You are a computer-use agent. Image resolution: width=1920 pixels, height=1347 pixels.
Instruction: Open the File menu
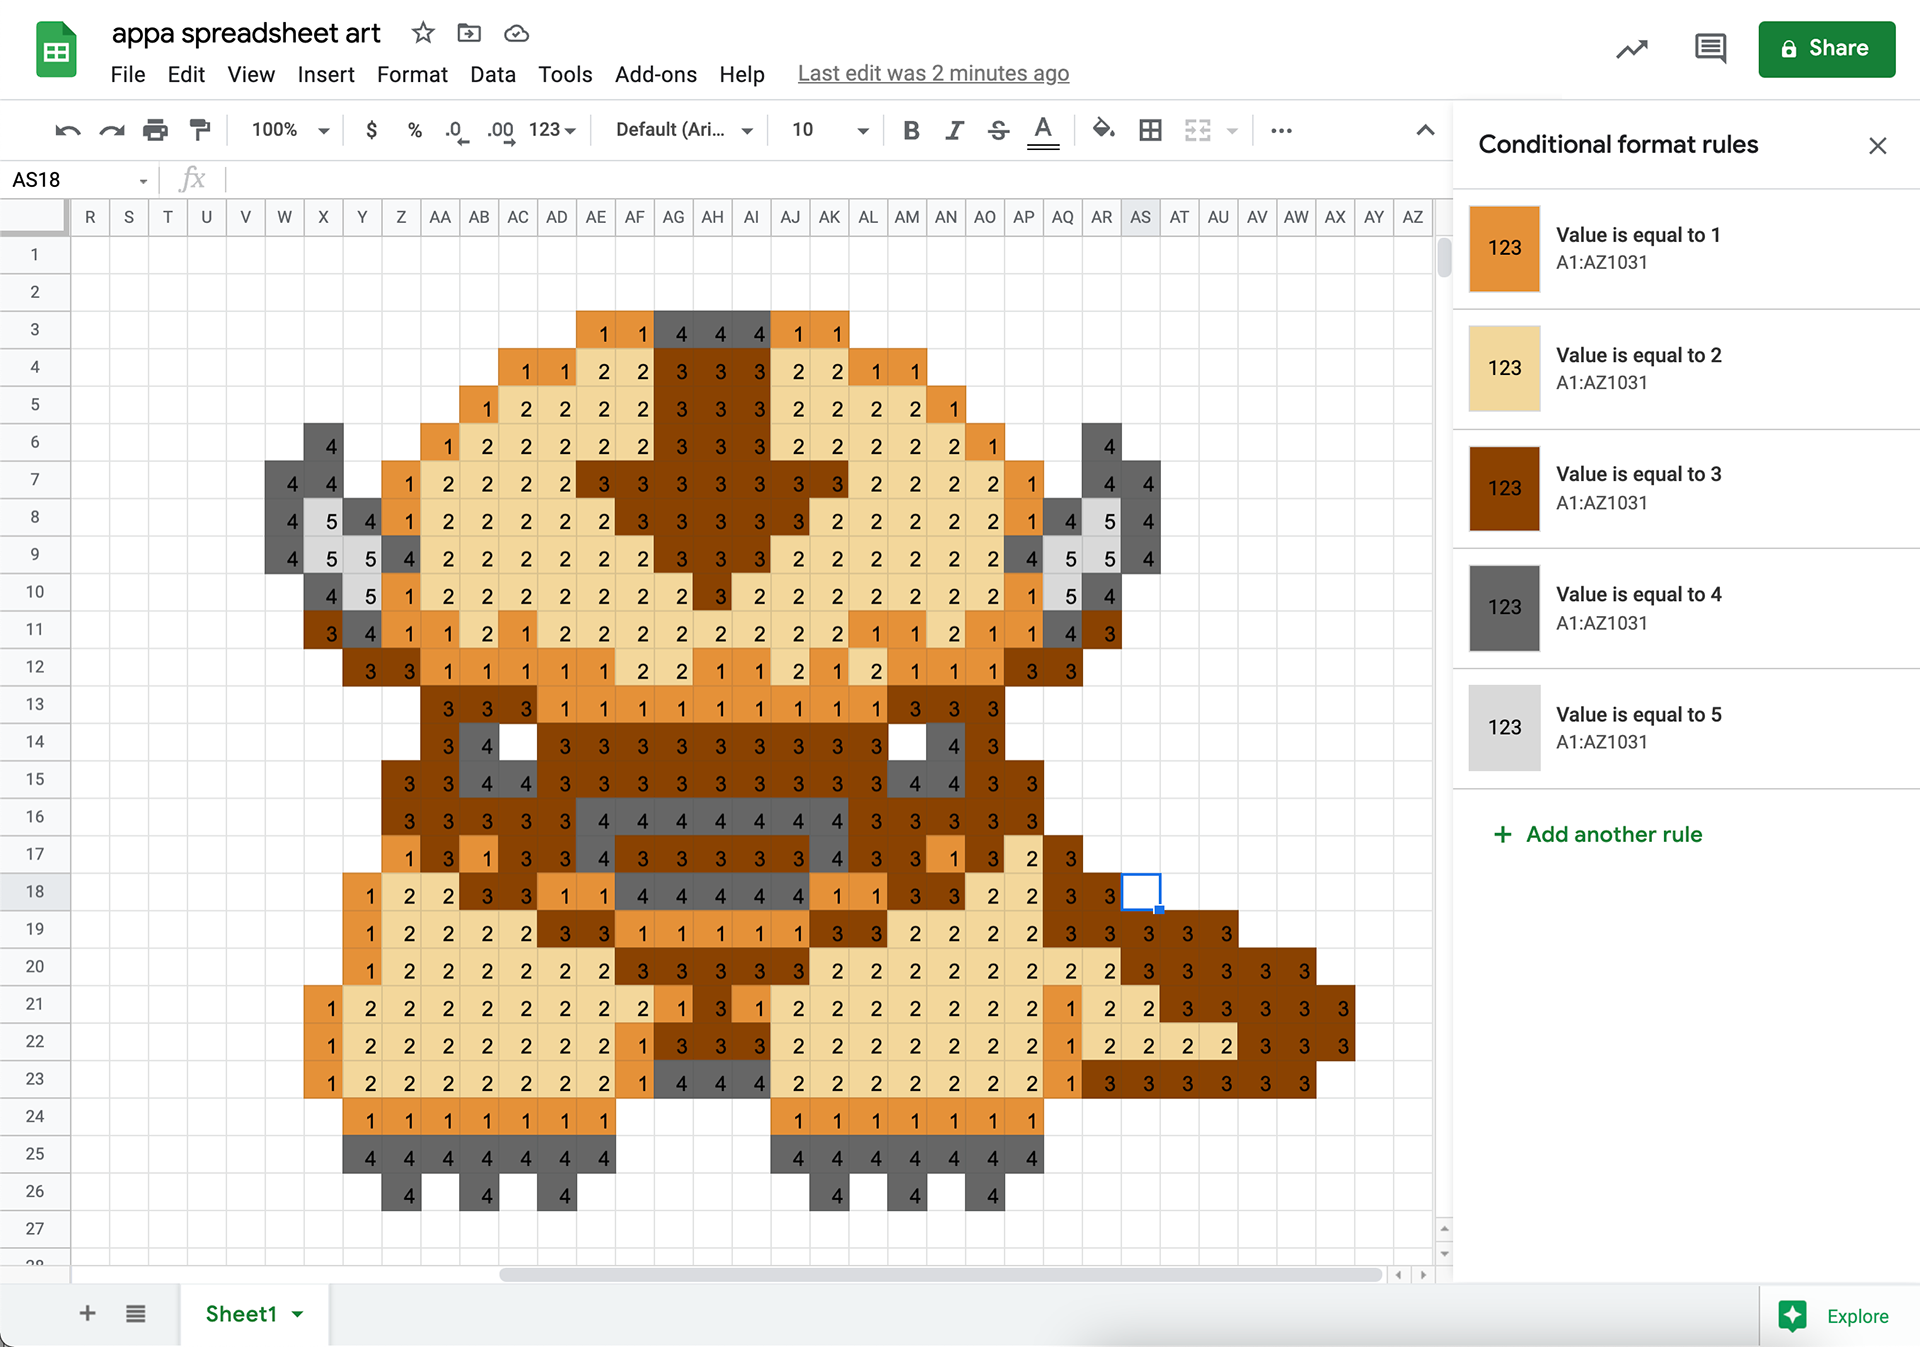(x=128, y=74)
